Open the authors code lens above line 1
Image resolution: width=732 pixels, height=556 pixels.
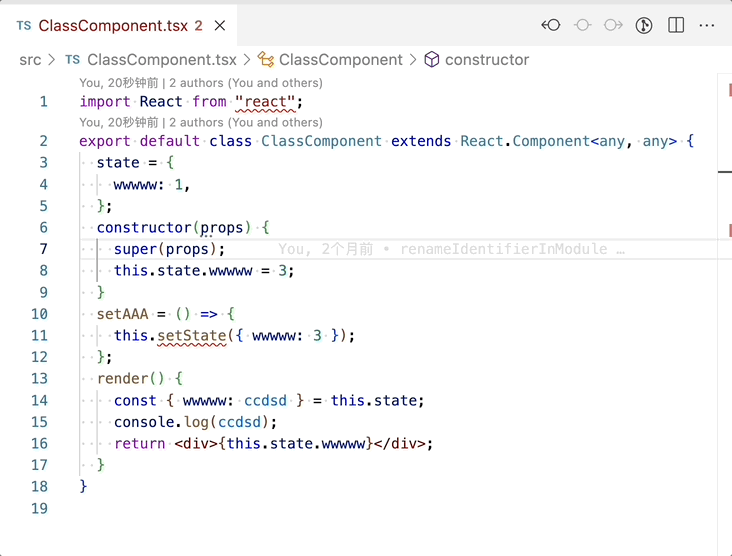201,83
